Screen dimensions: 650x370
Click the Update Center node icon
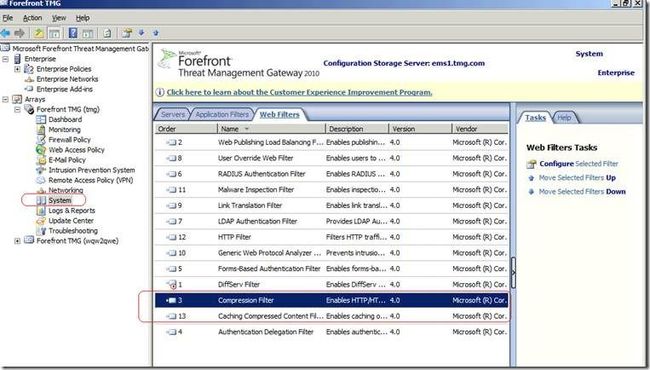tap(41, 220)
